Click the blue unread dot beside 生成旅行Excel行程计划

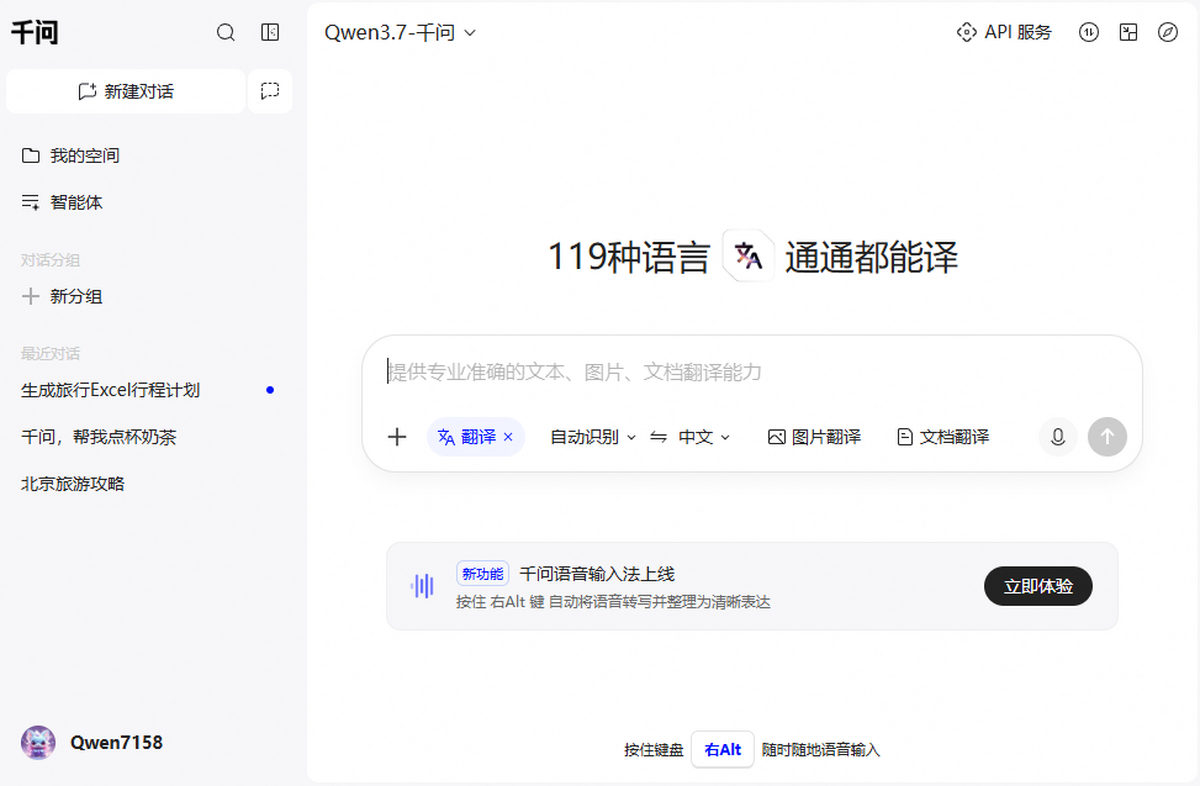coord(270,390)
